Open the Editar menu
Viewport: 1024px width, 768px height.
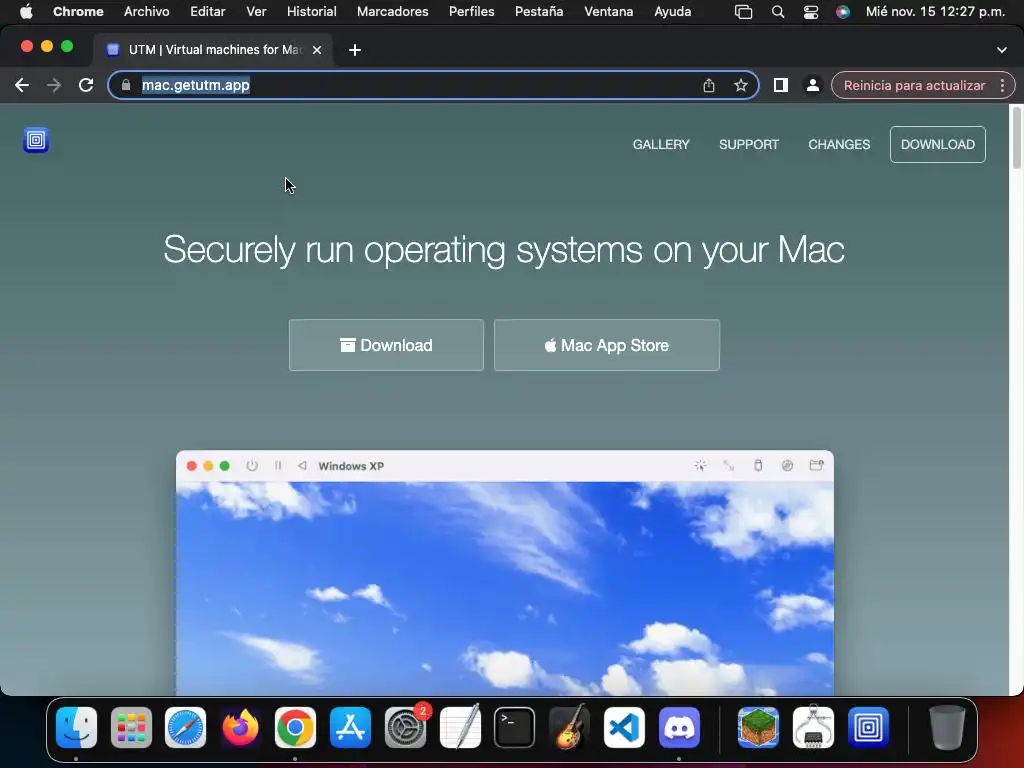point(208,11)
